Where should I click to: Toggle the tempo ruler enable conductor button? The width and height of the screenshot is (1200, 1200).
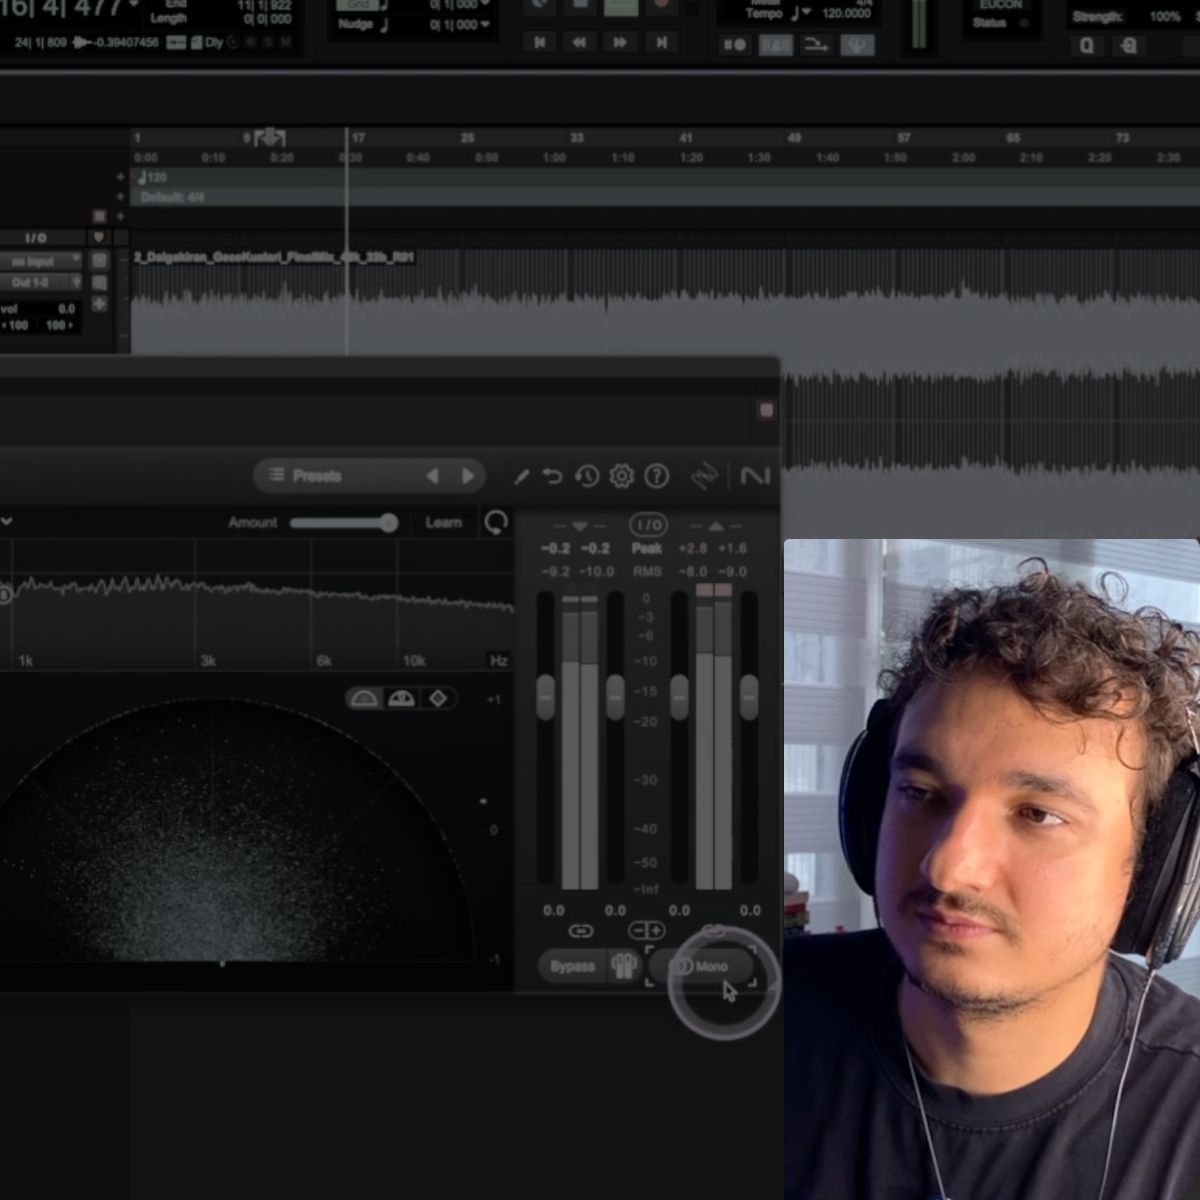tap(857, 45)
